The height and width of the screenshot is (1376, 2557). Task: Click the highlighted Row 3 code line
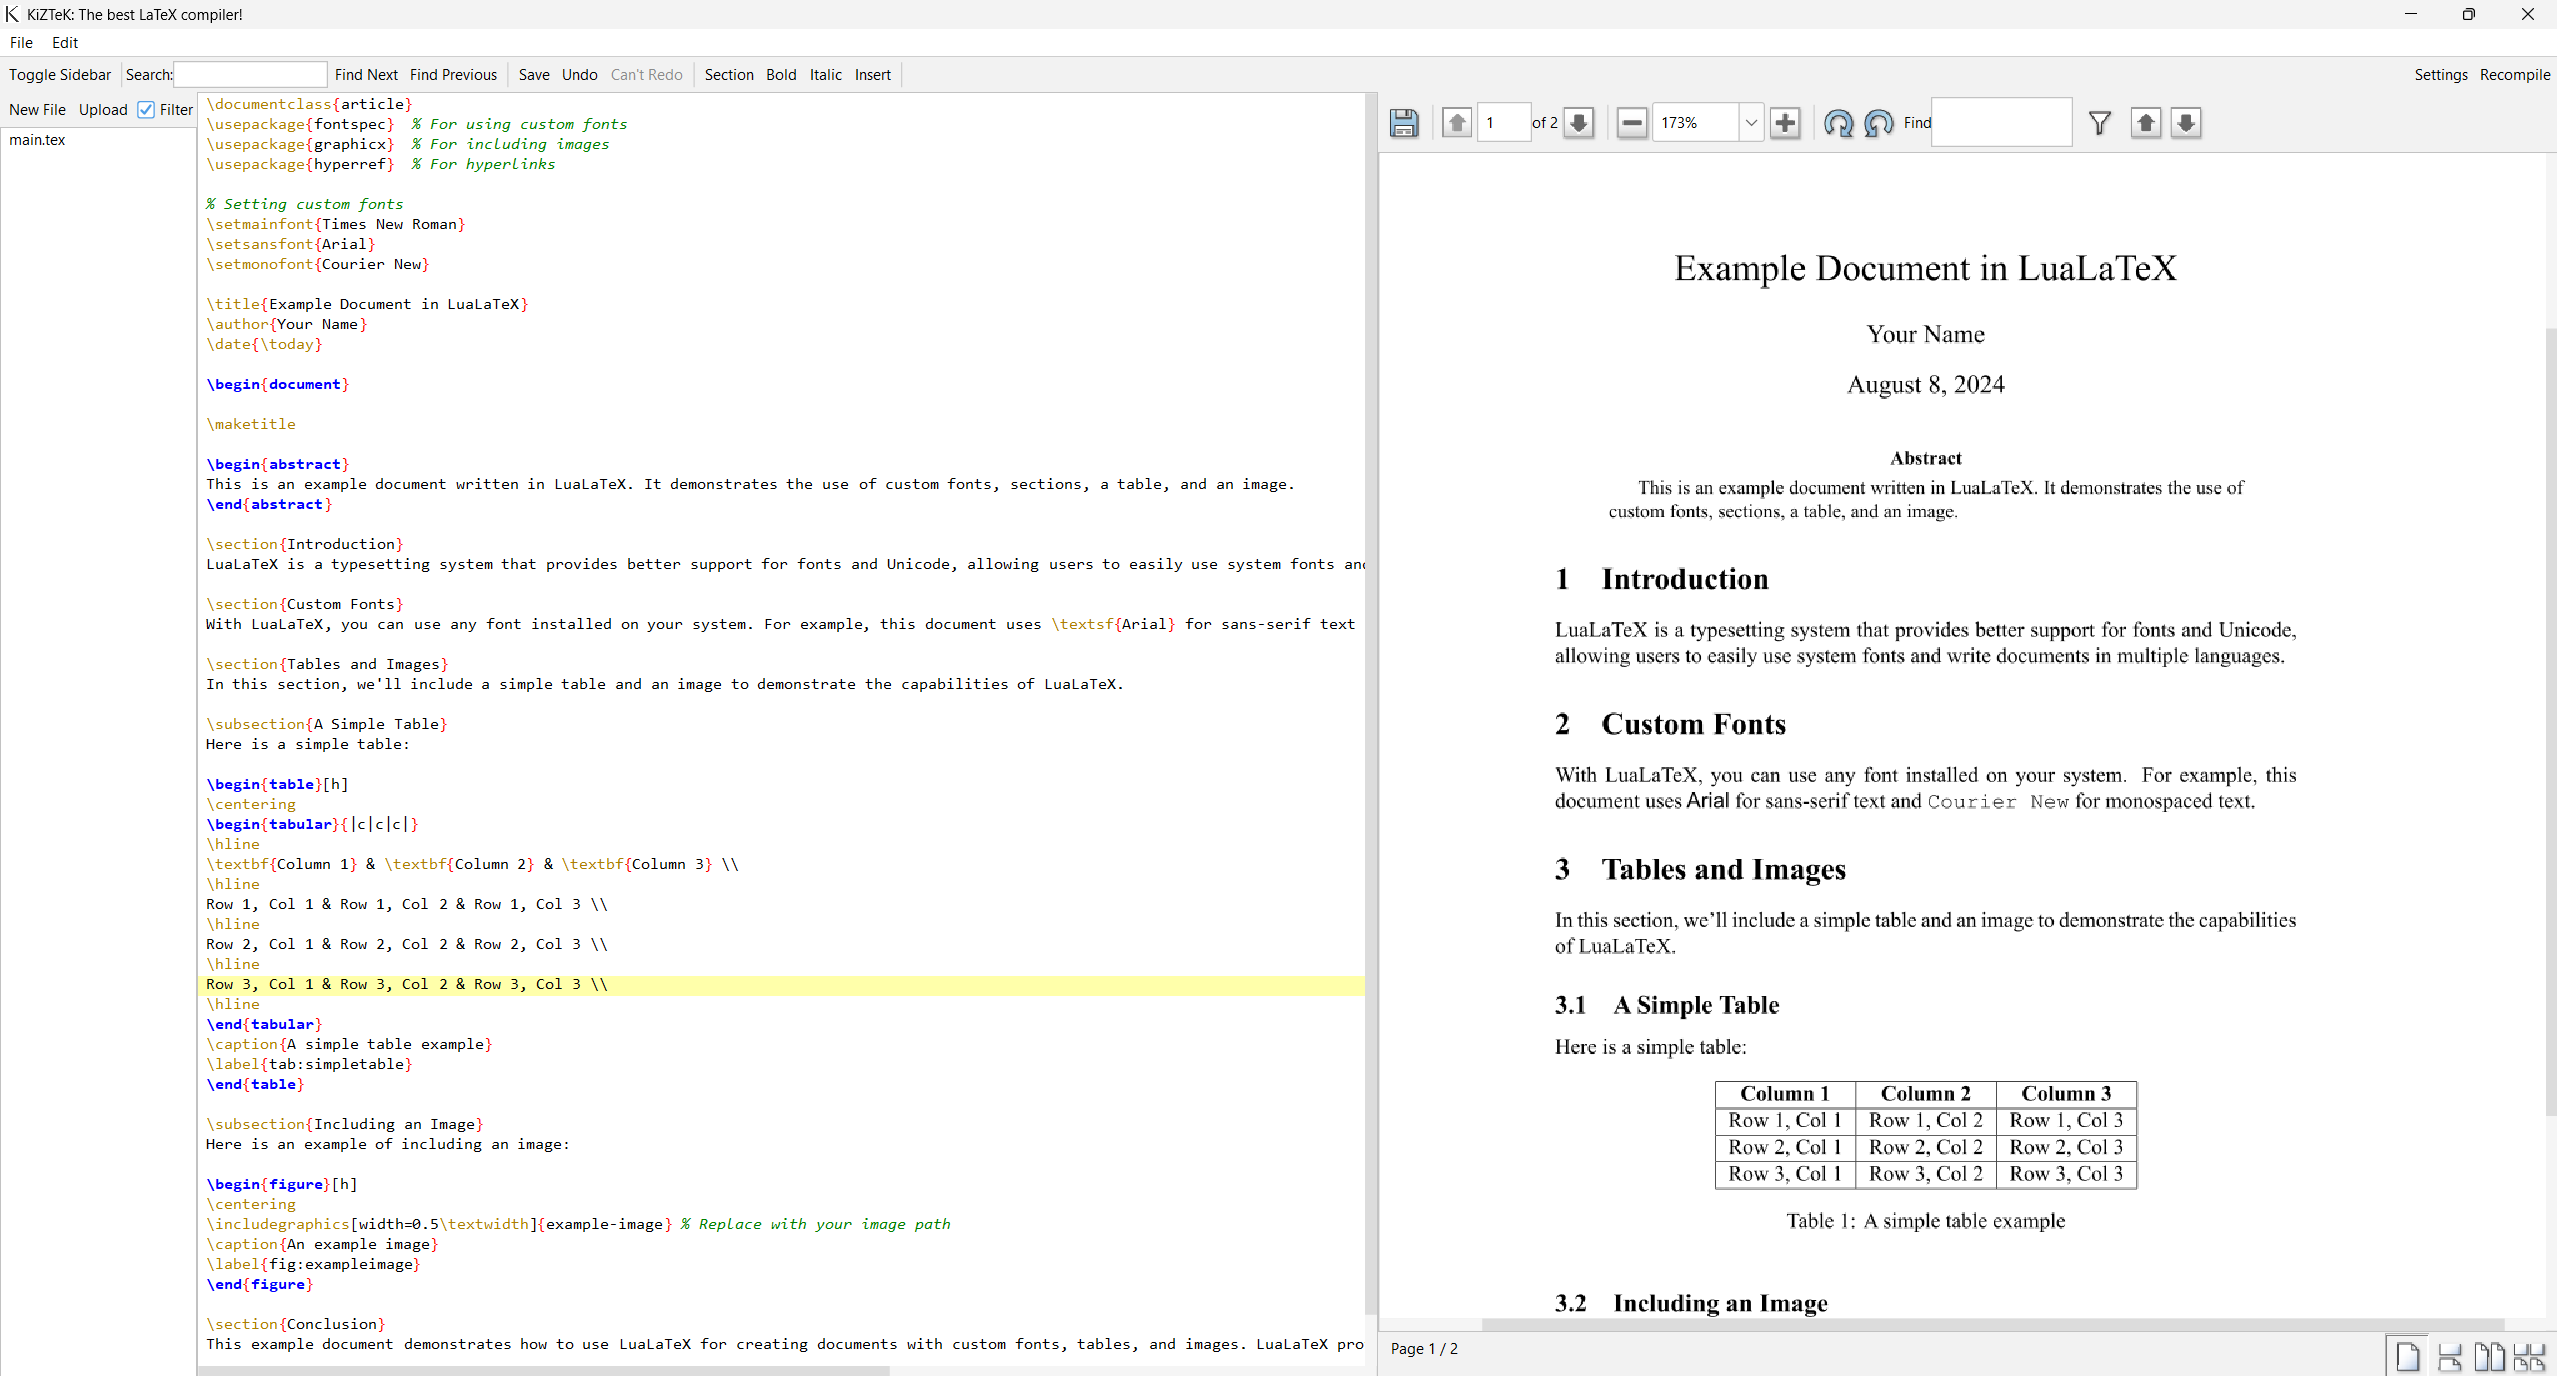tap(781, 984)
